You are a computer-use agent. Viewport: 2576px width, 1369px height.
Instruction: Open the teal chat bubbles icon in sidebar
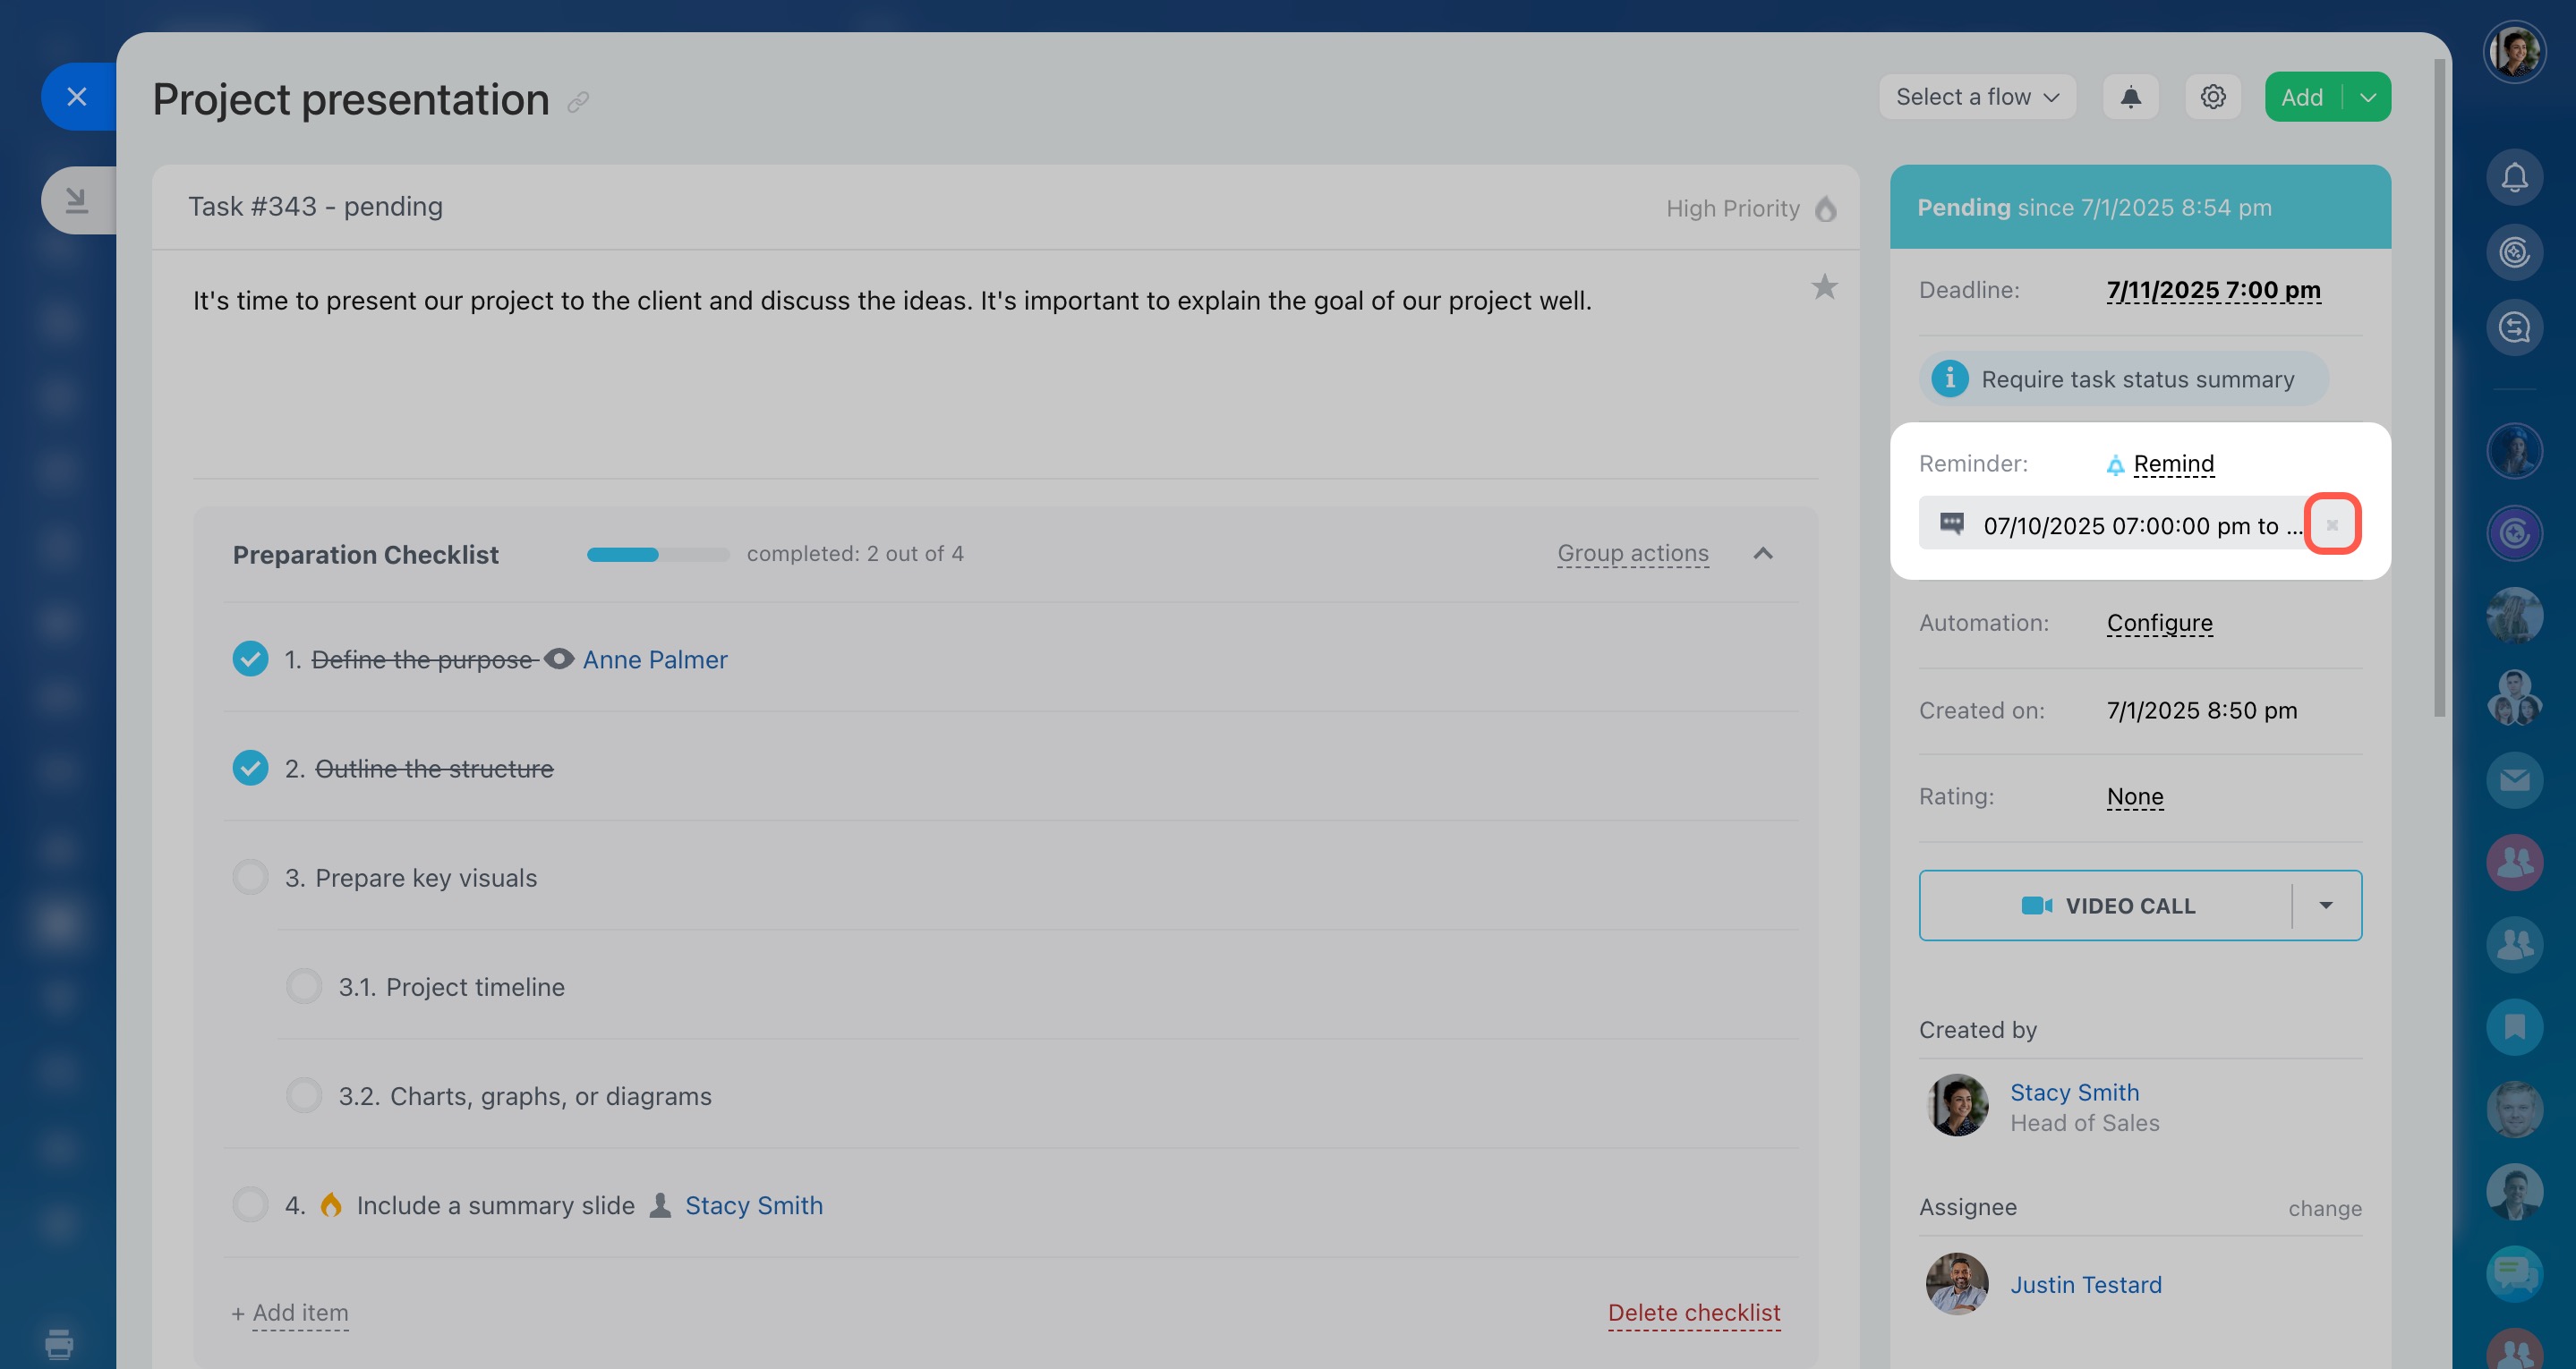pyautogui.click(x=2514, y=1273)
